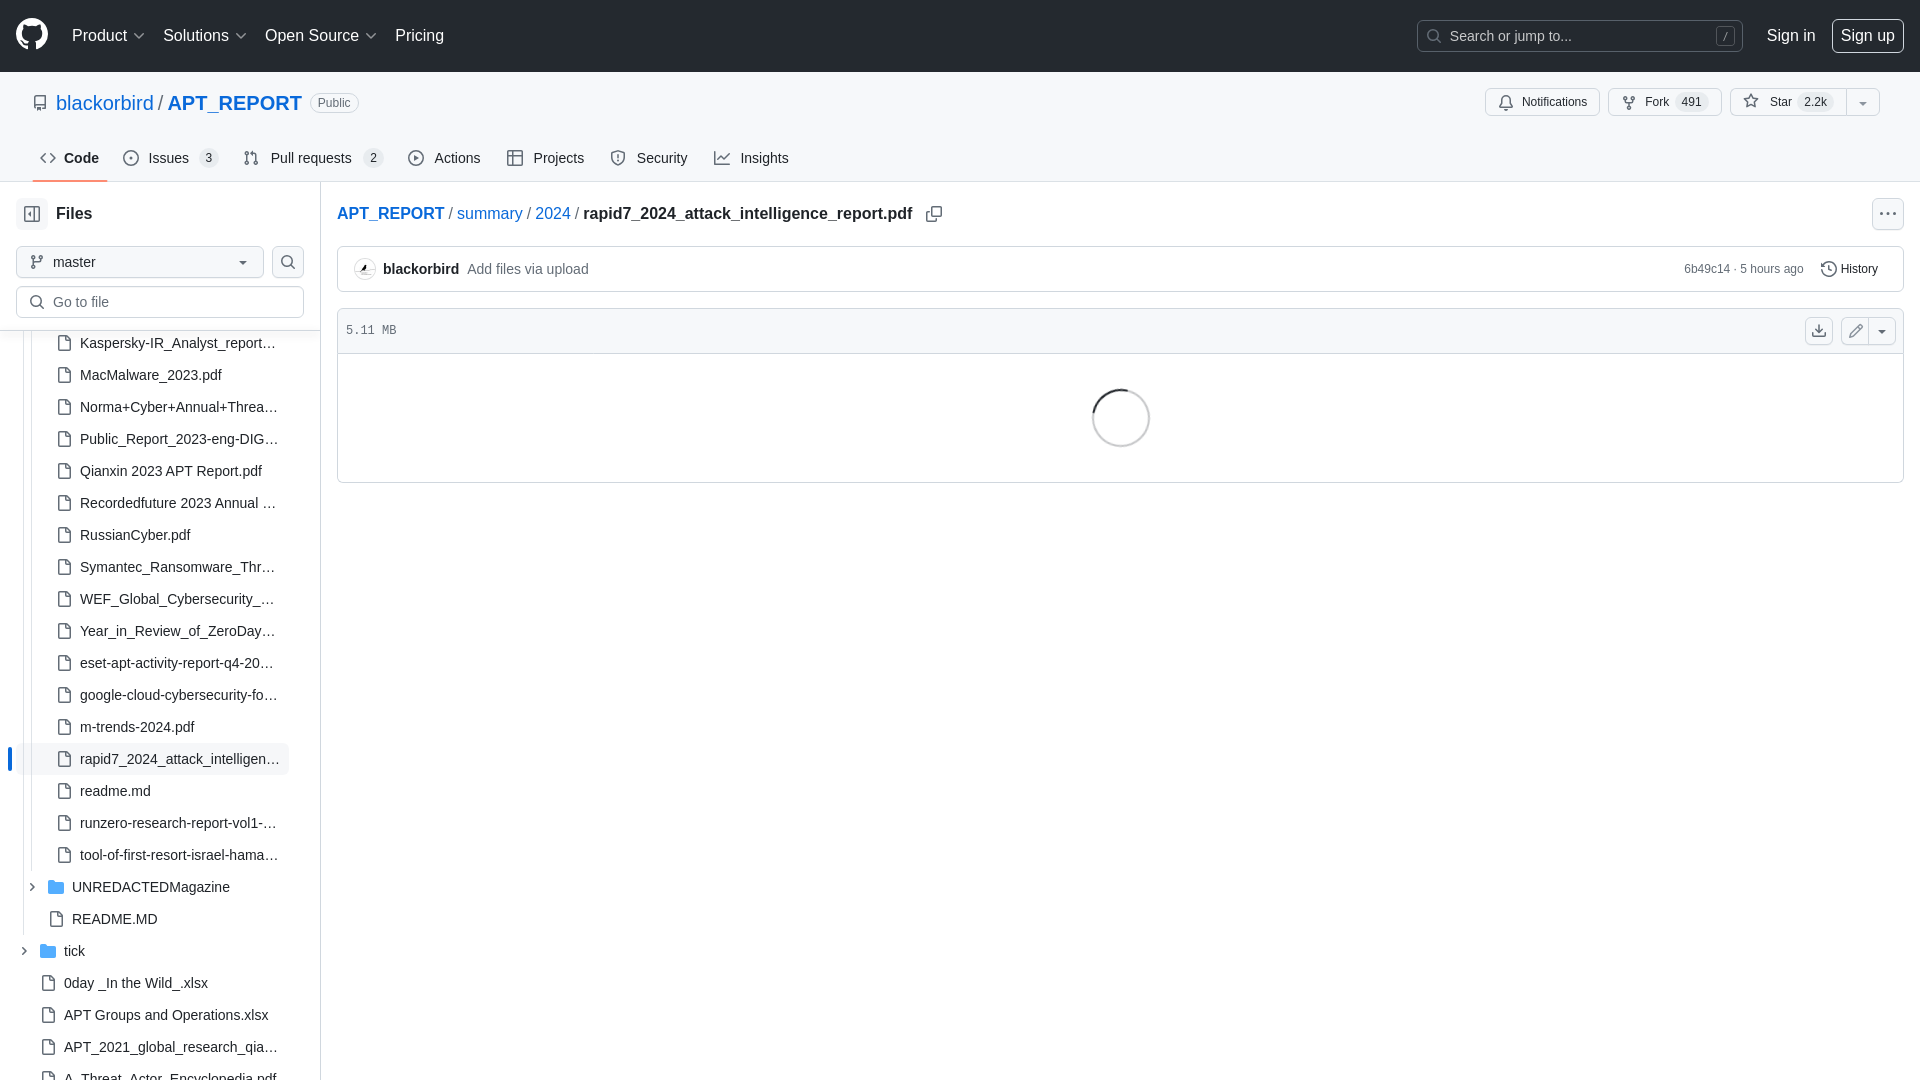Click the edit file pencil icon

coord(1855,330)
